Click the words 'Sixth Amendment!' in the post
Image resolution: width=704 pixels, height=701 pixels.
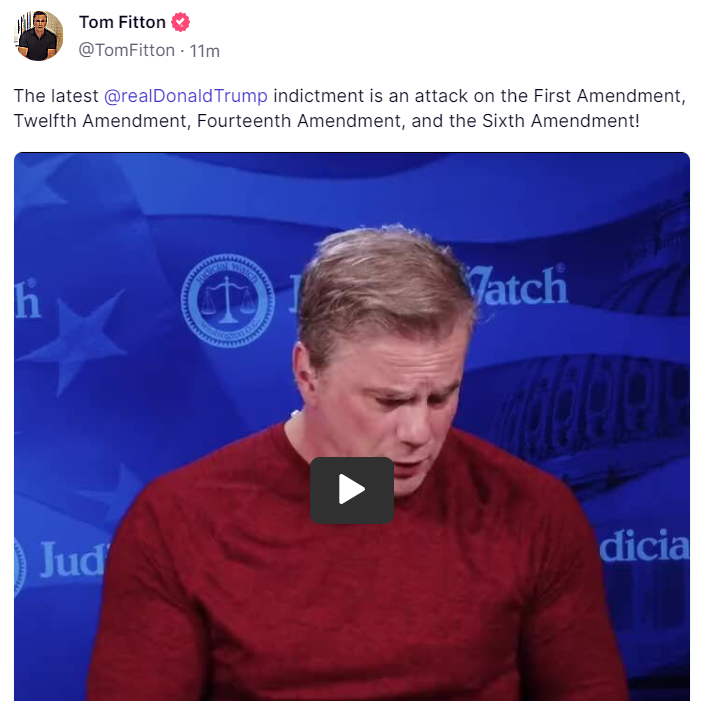pos(560,121)
